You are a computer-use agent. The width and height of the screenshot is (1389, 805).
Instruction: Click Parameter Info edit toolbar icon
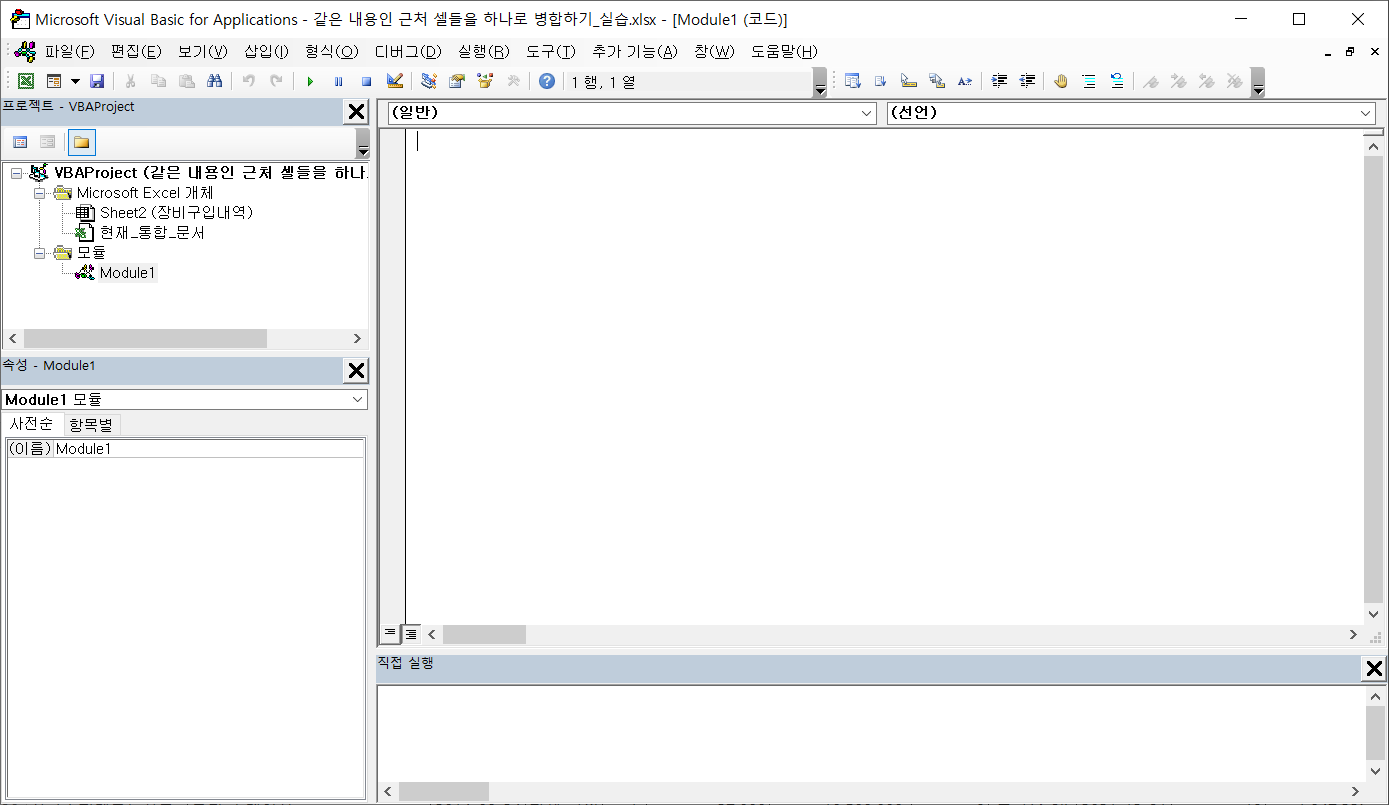coord(937,81)
